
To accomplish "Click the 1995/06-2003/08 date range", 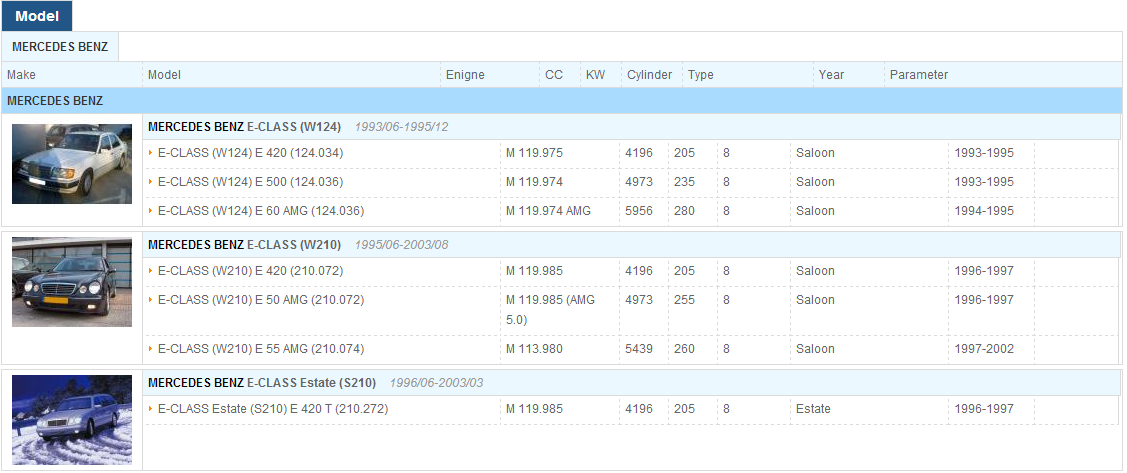I will point(401,244).
